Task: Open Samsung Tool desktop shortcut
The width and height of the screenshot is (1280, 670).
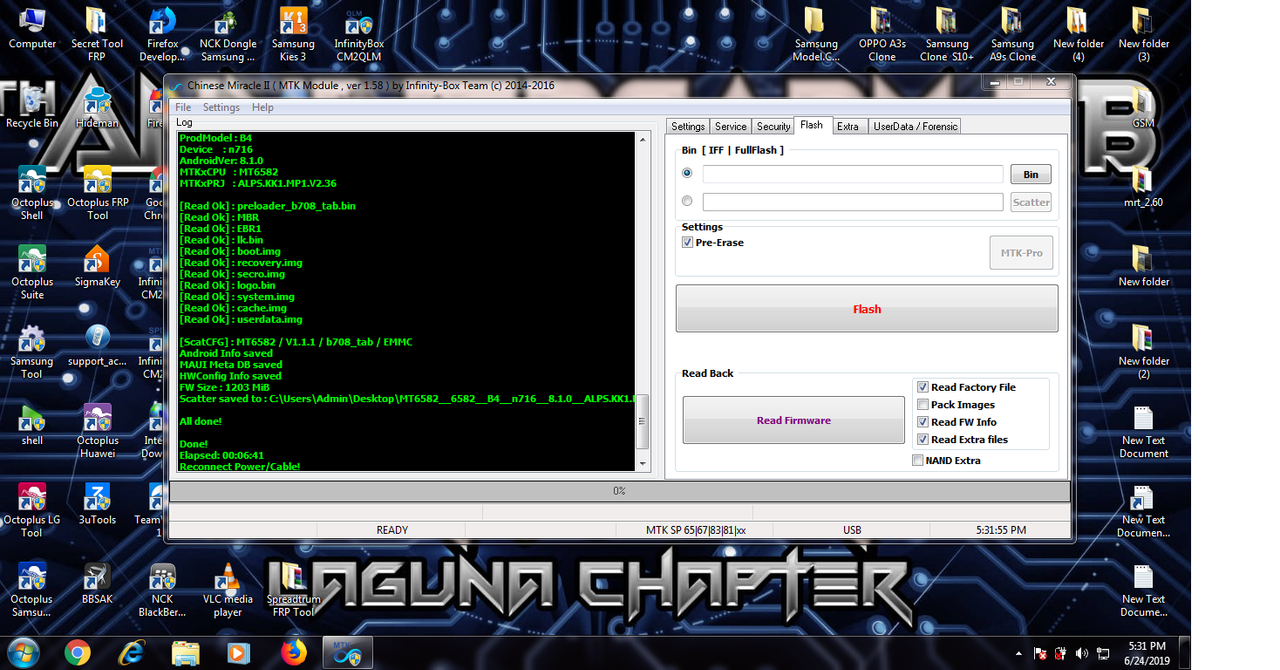Action: pos(32,352)
